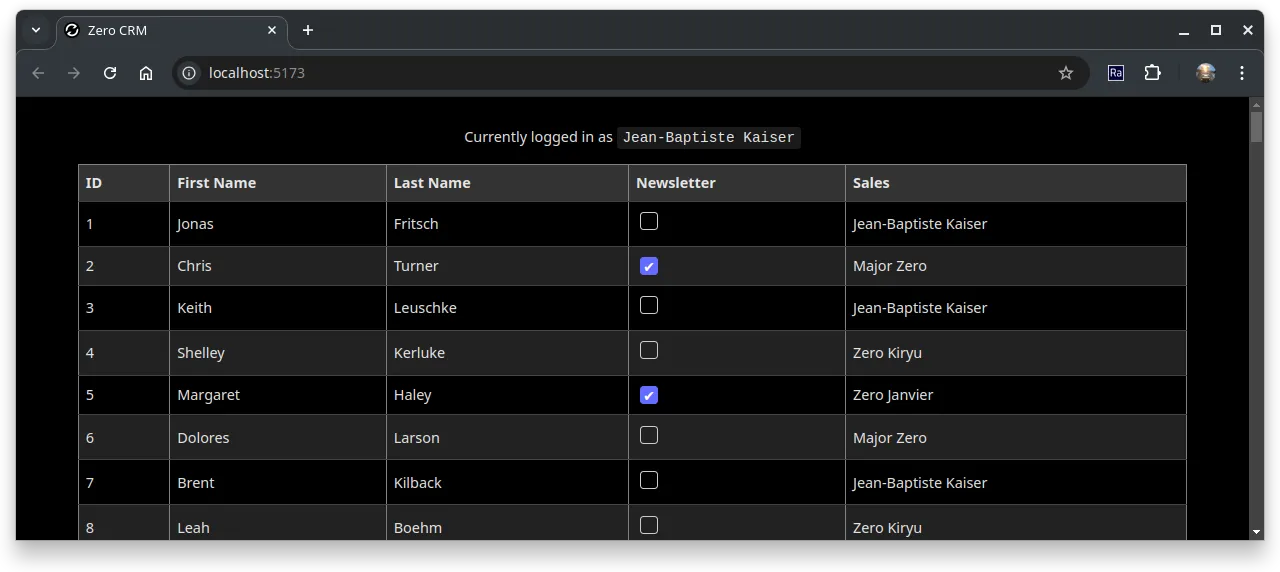This screenshot has width=1280, height=572.
Task: Click the browser forward arrow
Action: click(x=74, y=73)
